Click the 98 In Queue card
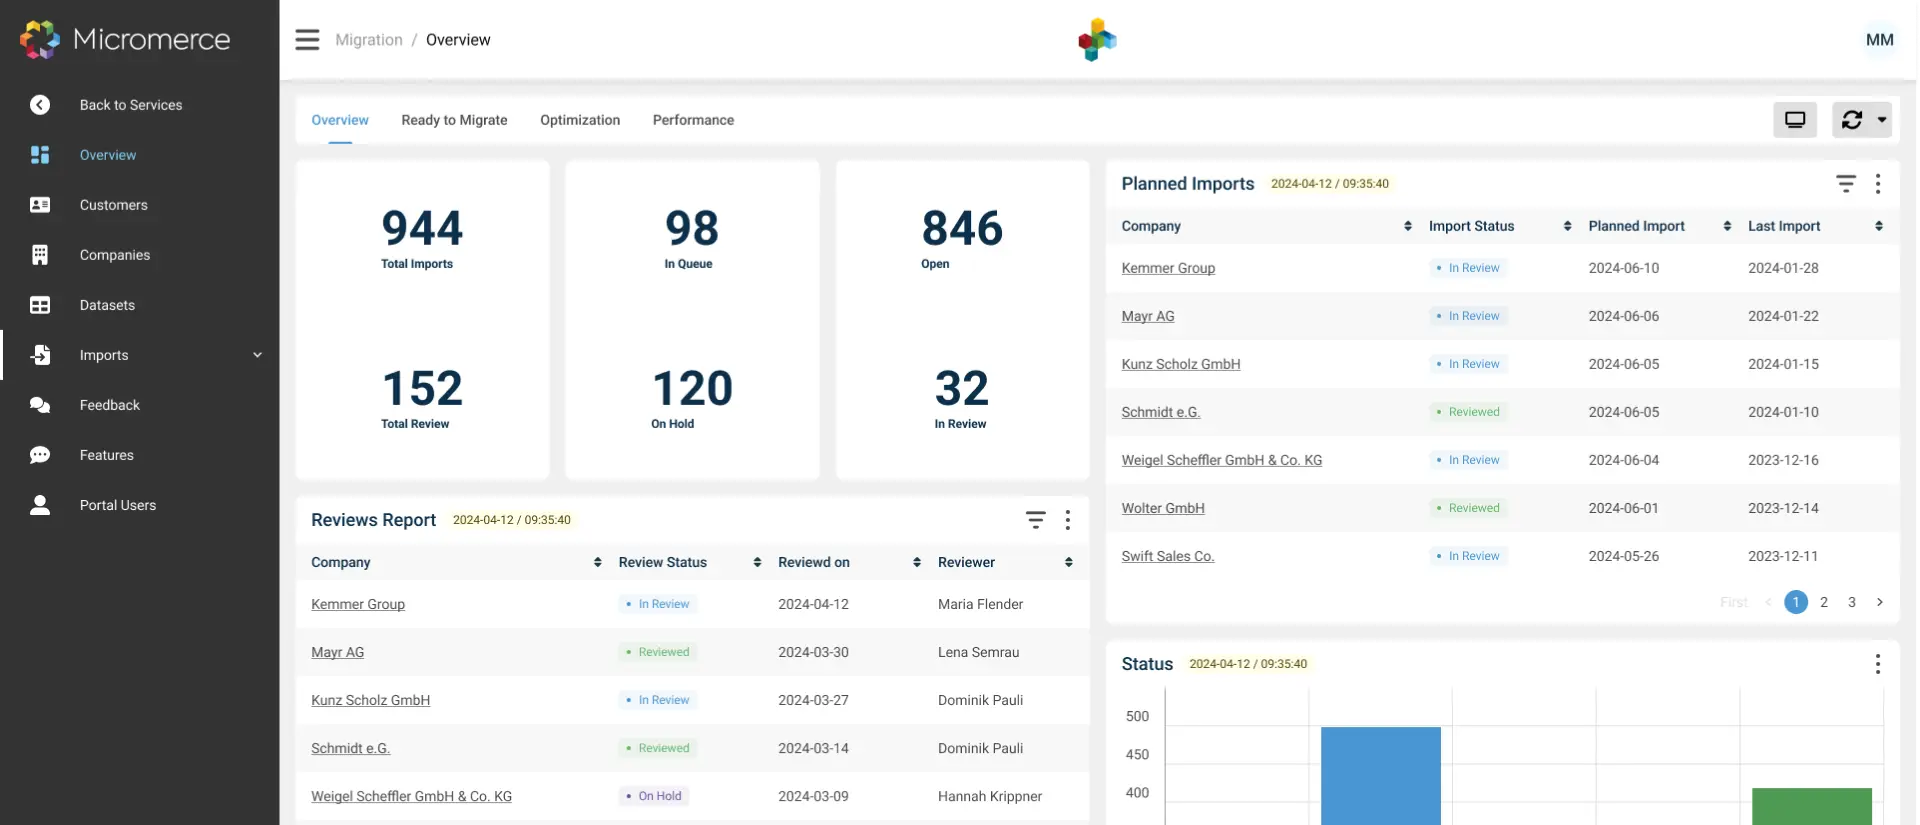The width and height of the screenshot is (1920, 825). (692, 238)
